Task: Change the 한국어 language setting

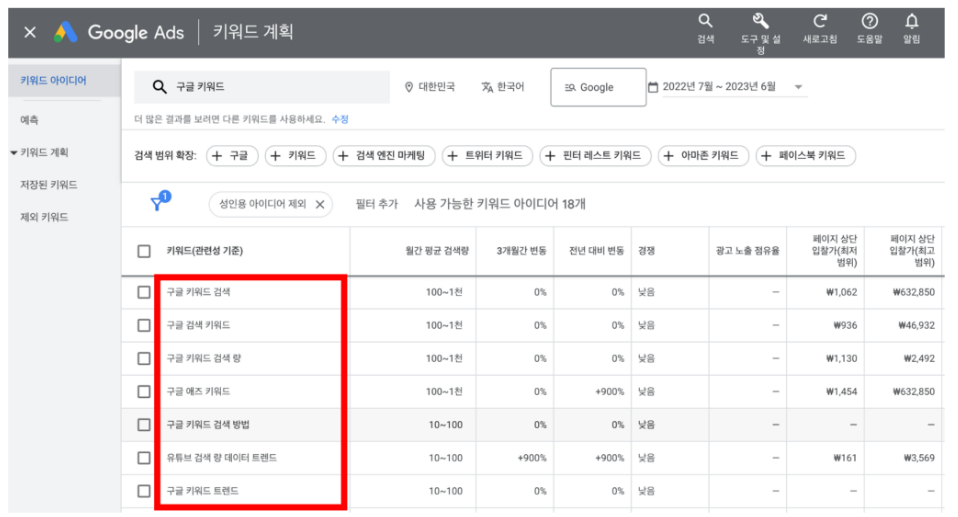Action: coord(502,87)
